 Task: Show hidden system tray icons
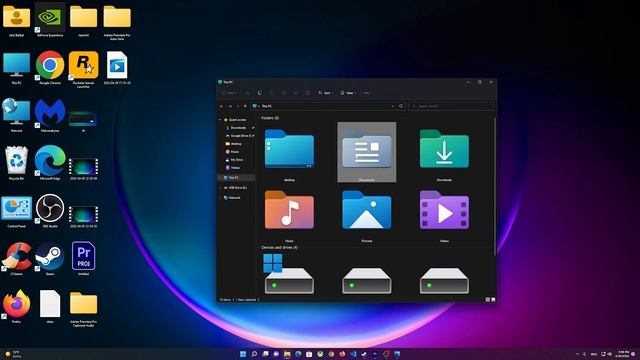tap(577, 354)
